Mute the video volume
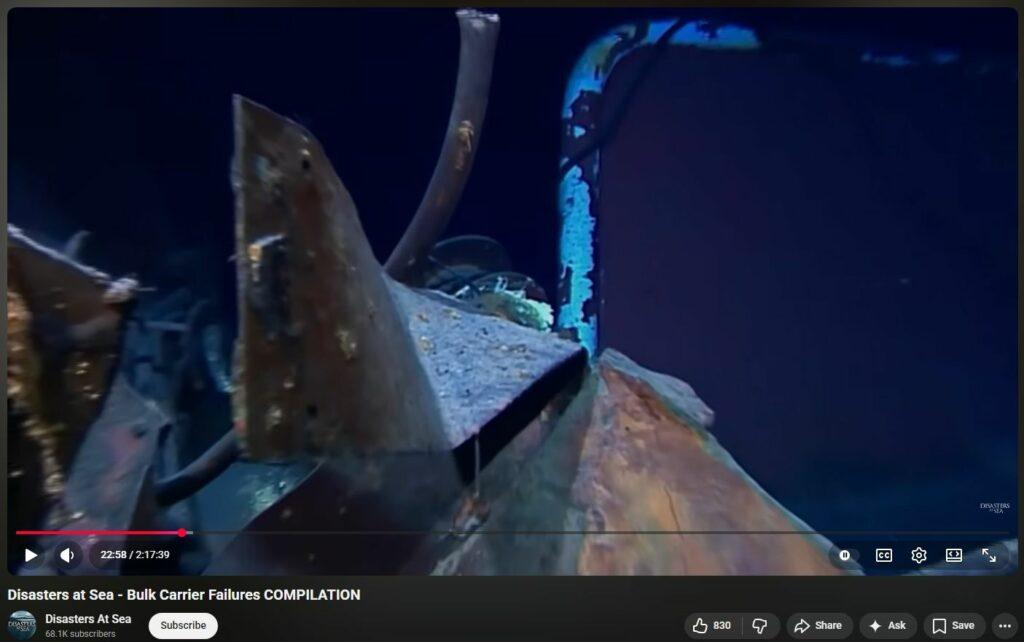1024x642 pixels. pyautogui.click(x=66, y=555)
